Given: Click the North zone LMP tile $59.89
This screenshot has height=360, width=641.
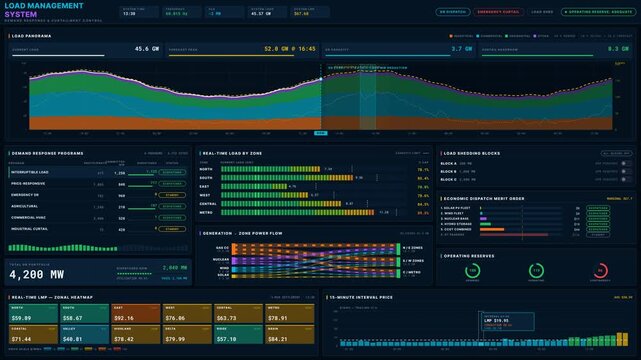Looking at the screenshot, I should click(33, 313).
